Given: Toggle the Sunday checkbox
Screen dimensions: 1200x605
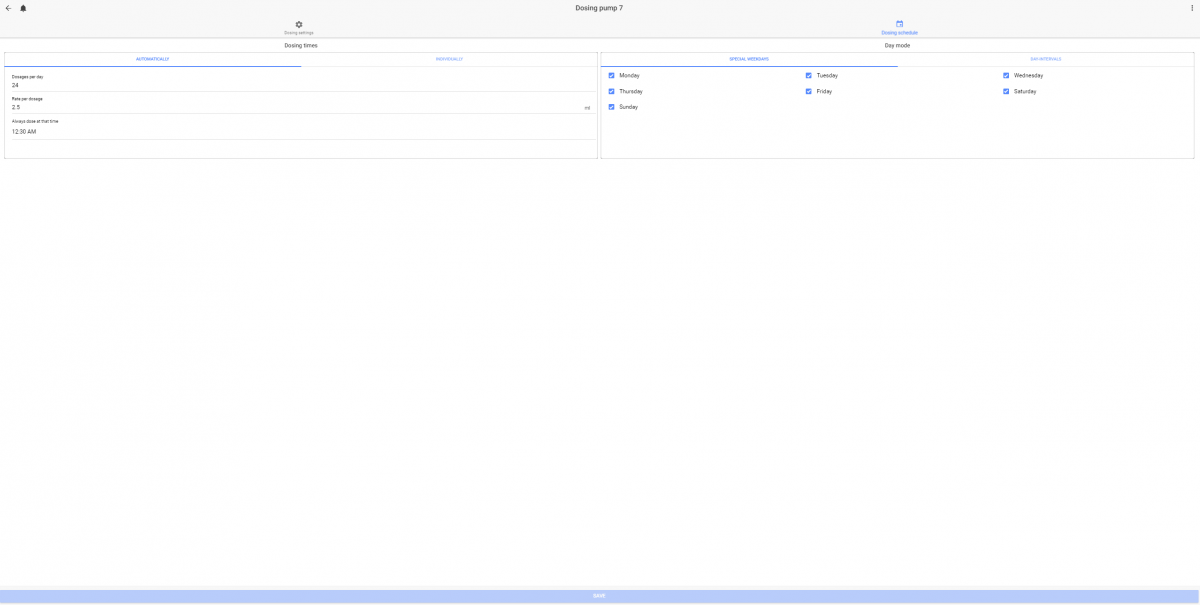Looking at the screenshot, I should [612, 107].
